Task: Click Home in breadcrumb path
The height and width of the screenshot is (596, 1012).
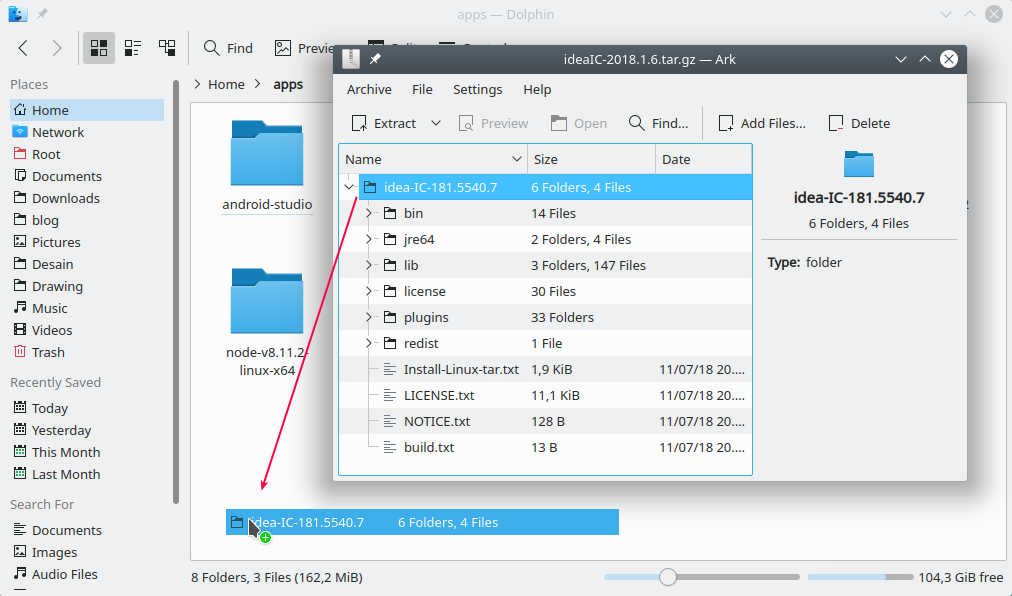Action: pos(226,85)
